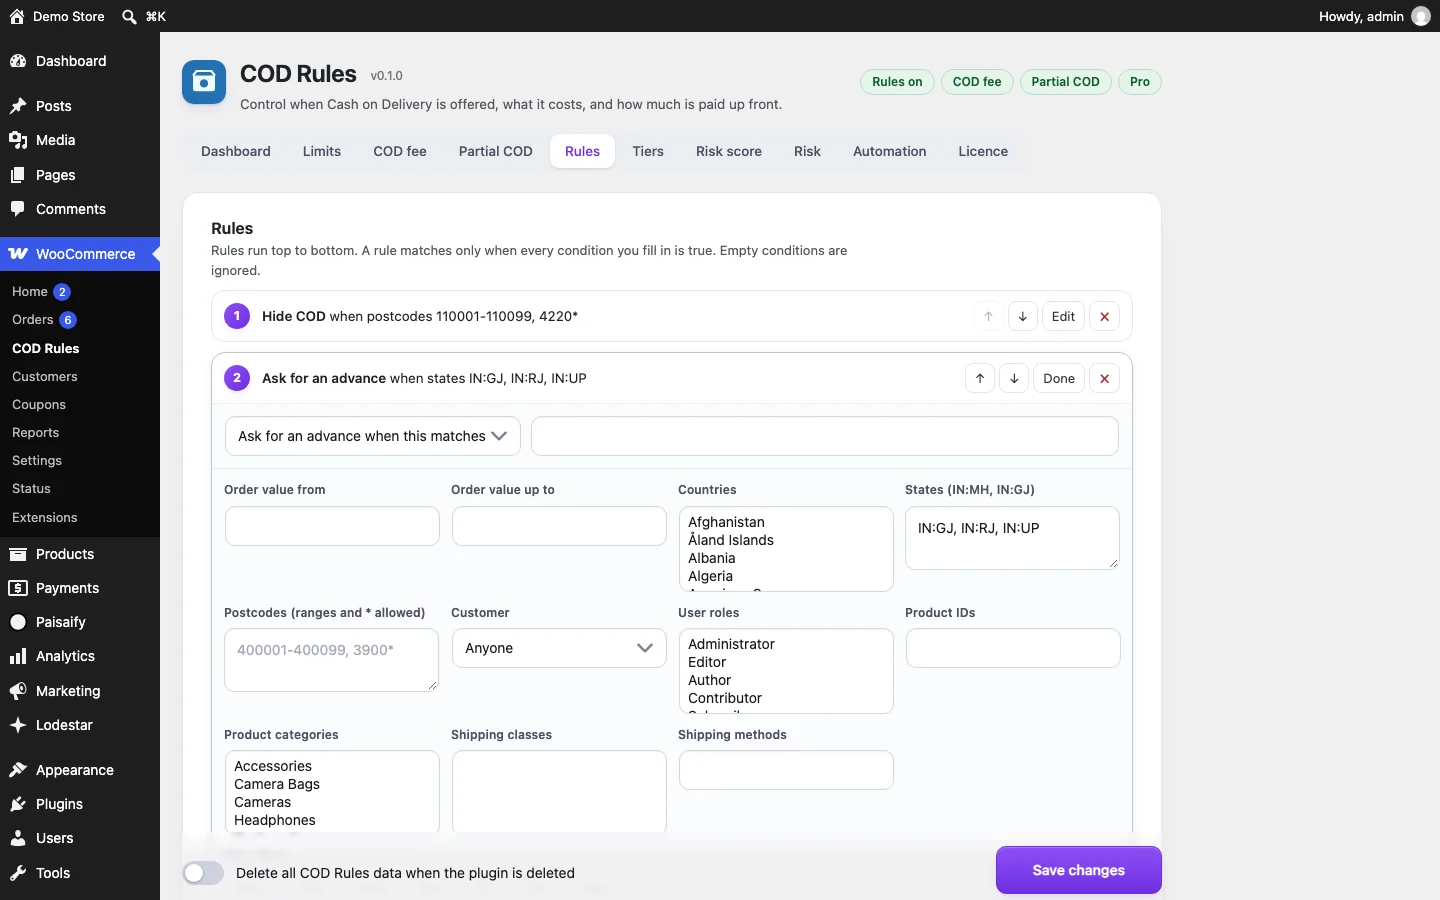Click Done on rule 2
Viewport: 1440px width, 900px height.
click(1059, 379)
